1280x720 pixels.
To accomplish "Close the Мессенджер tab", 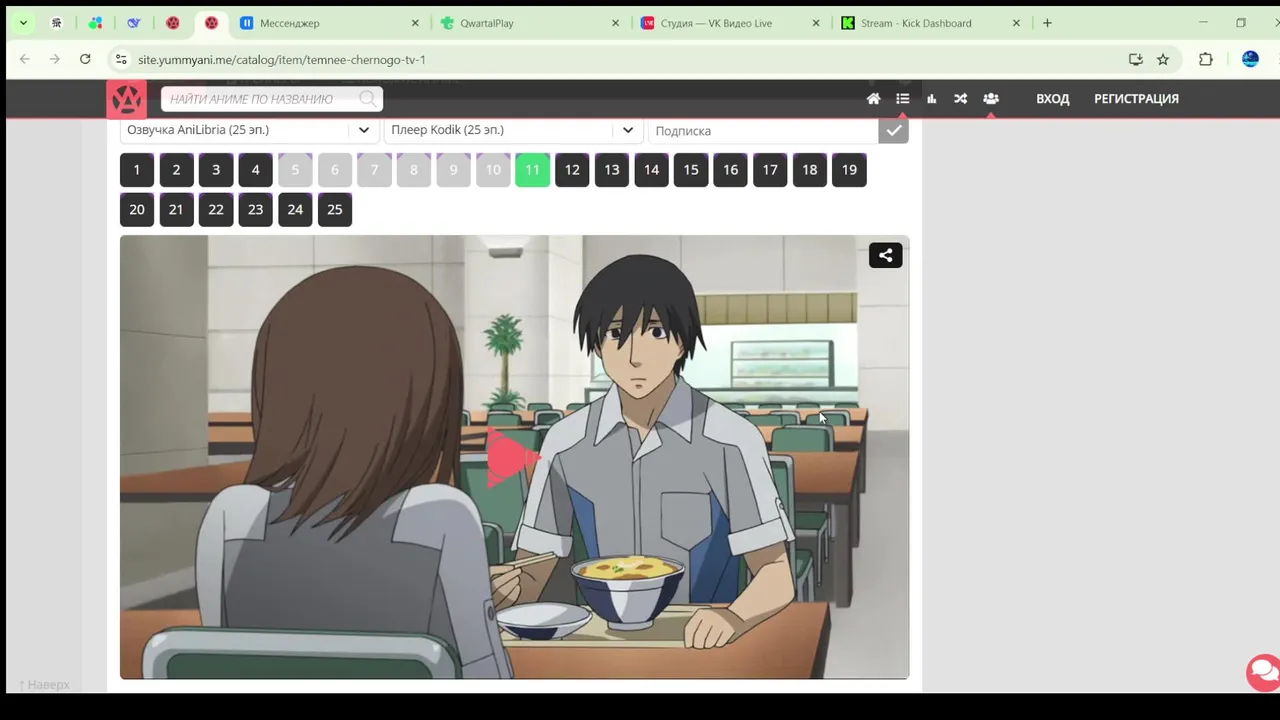I will 416,23.
